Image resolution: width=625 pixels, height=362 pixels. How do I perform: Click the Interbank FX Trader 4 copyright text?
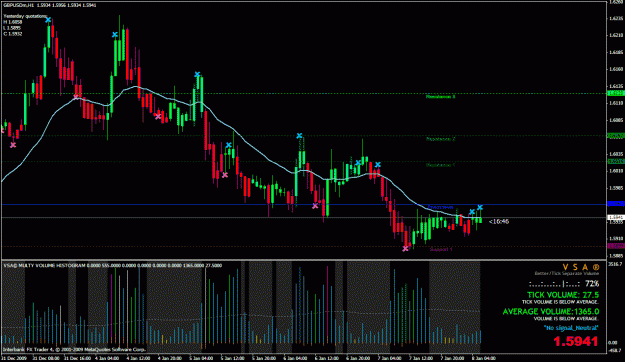point(75,350)
